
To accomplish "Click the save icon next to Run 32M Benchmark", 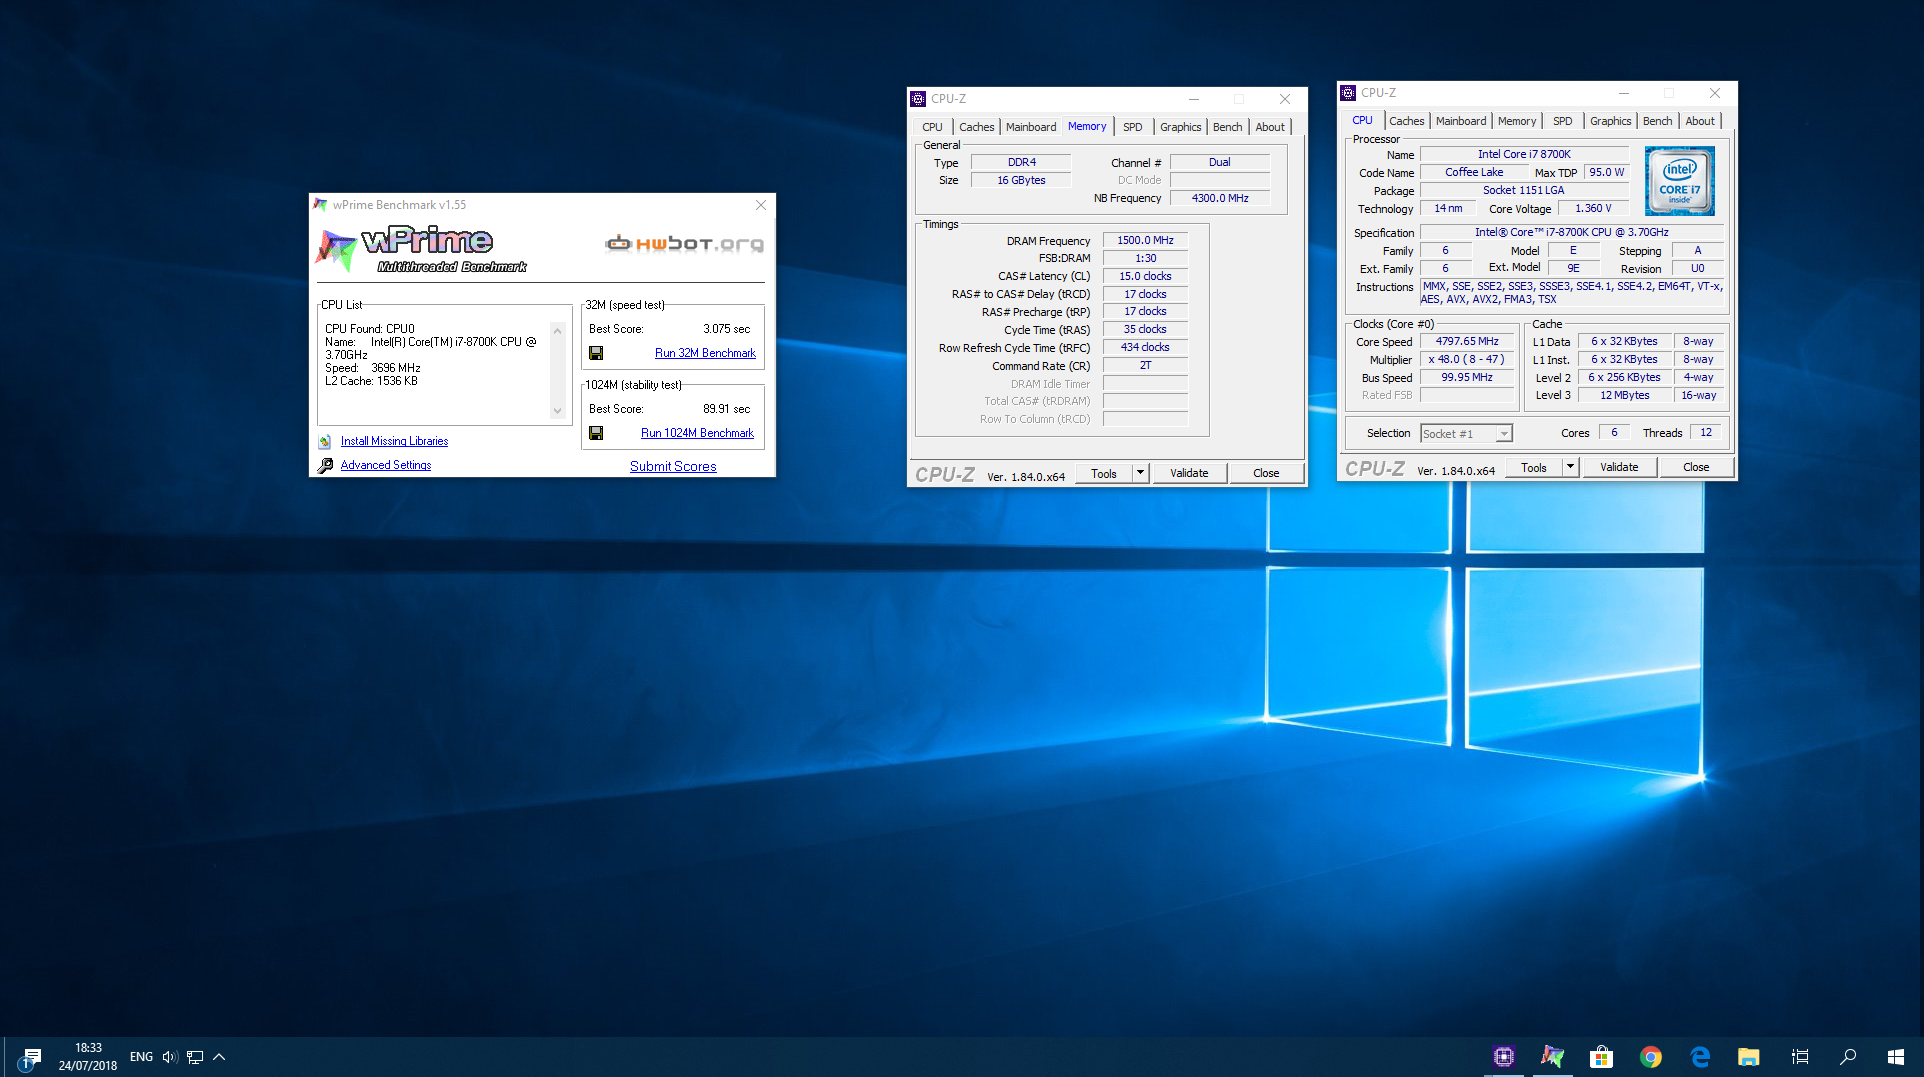I will coord(596,353).
